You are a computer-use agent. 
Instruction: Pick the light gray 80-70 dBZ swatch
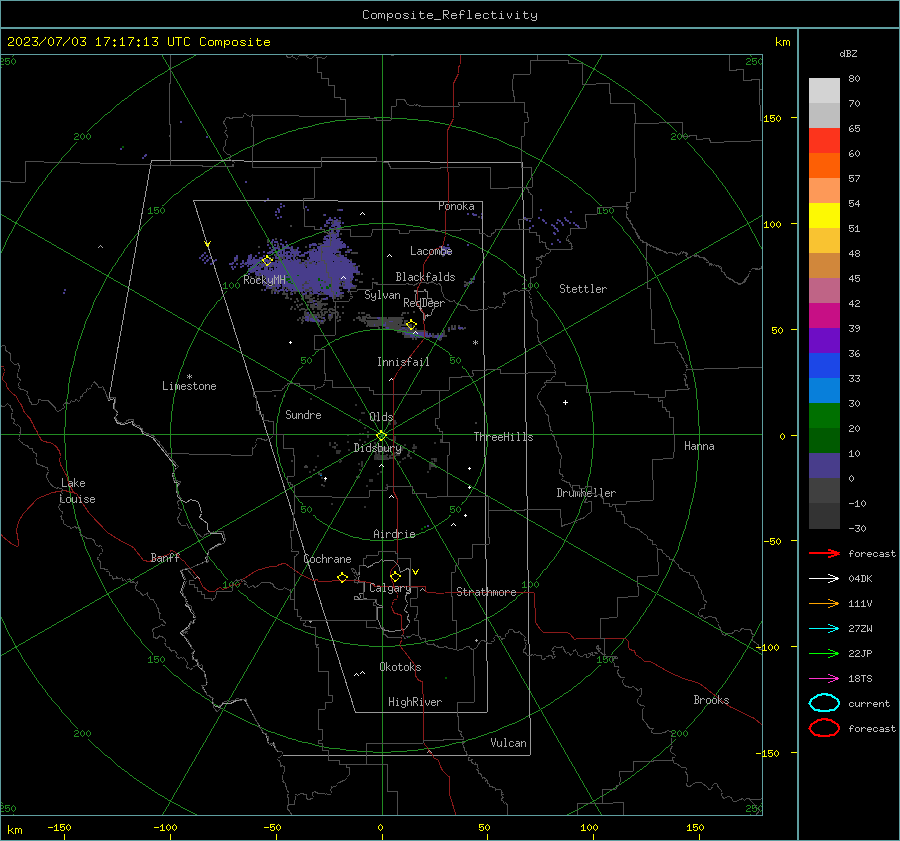(x=824, y=90)
